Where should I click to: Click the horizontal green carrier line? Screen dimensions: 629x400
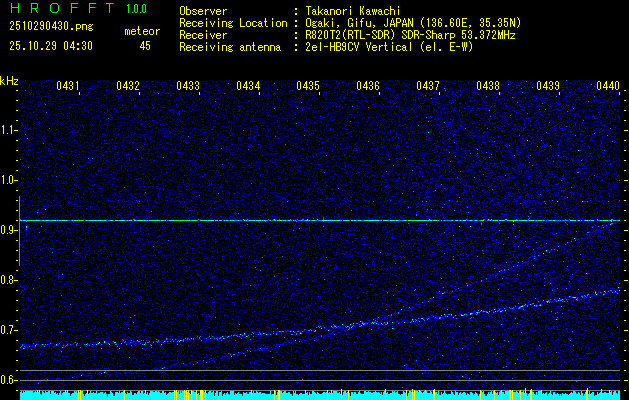tap(320, 220)
